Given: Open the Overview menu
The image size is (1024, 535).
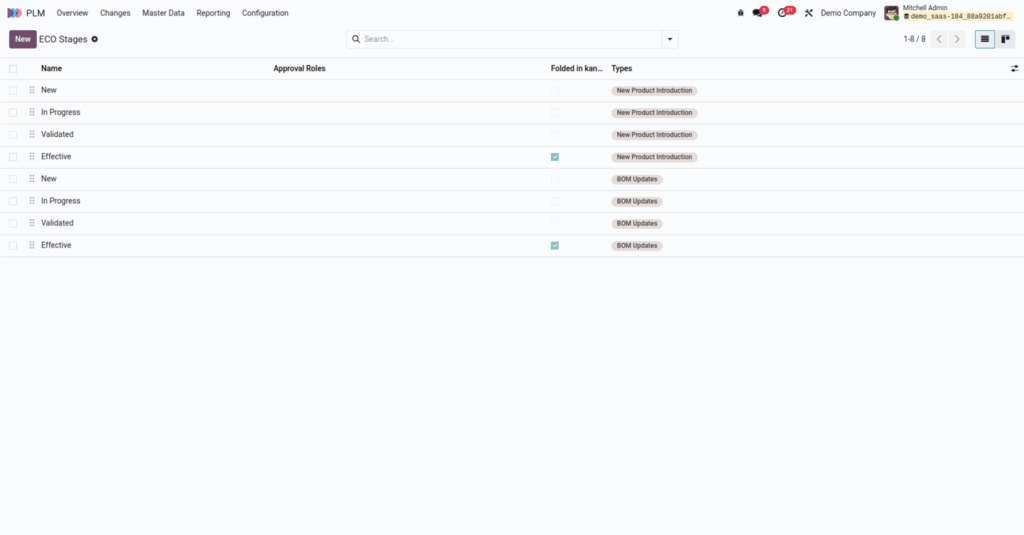Looking at the screenshot, I should 72,13.
